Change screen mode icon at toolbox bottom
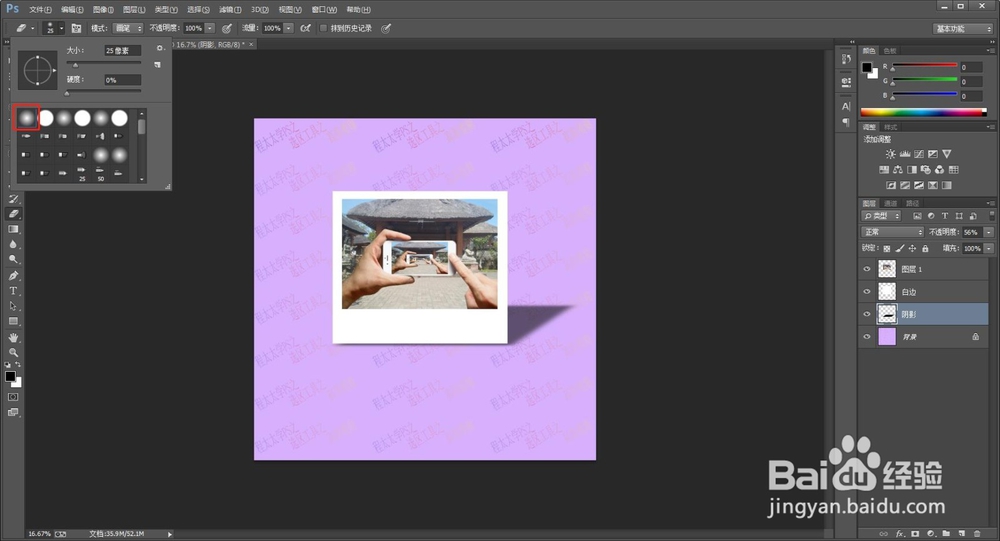This screenshot has height=541, width=1000. click(x=13, y=412)
